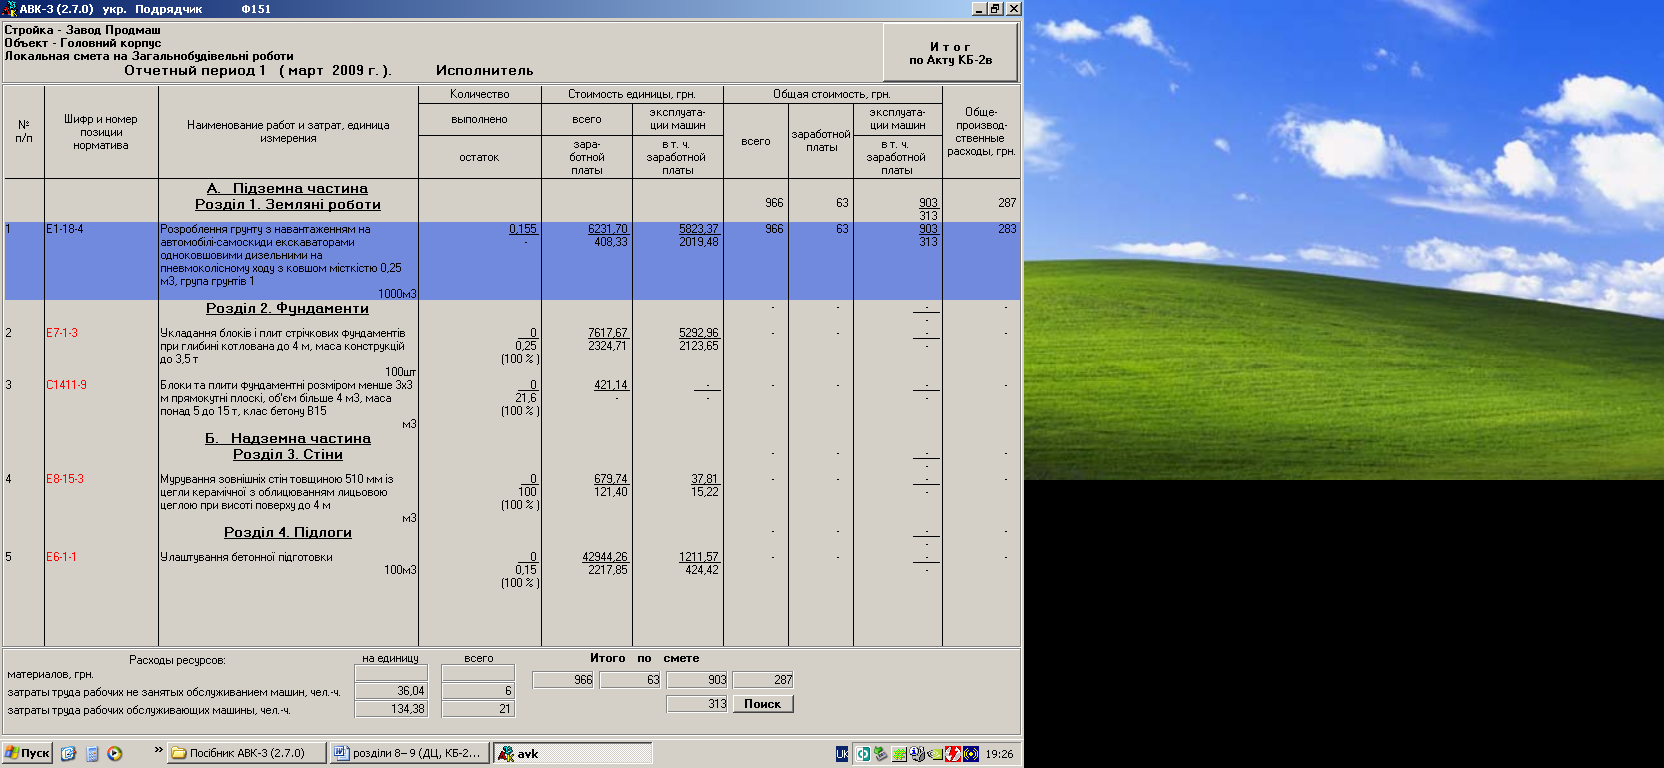Image resolution: width=1664 pixels, height=768 pixels.
Task: Click unit cost 7617,67 in row 2
Action: 608,333
